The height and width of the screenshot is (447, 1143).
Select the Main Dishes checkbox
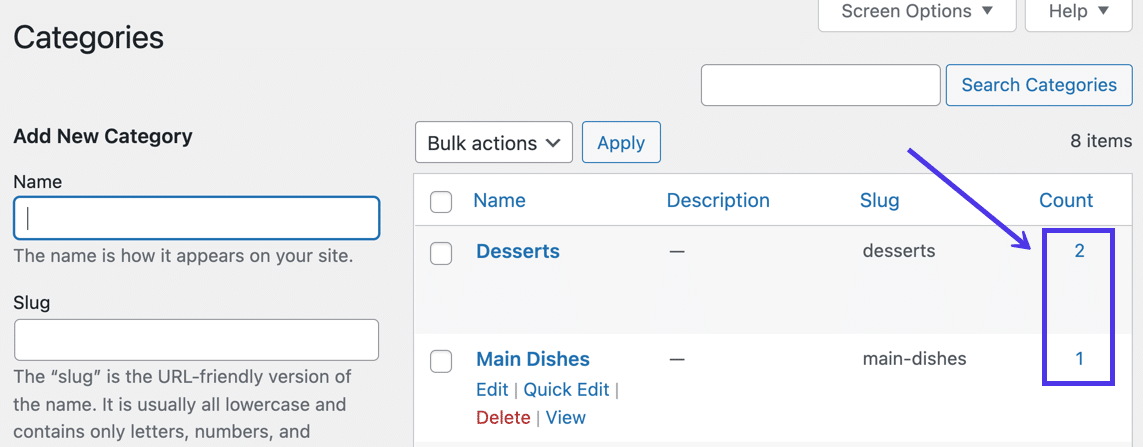click(441, 361)
